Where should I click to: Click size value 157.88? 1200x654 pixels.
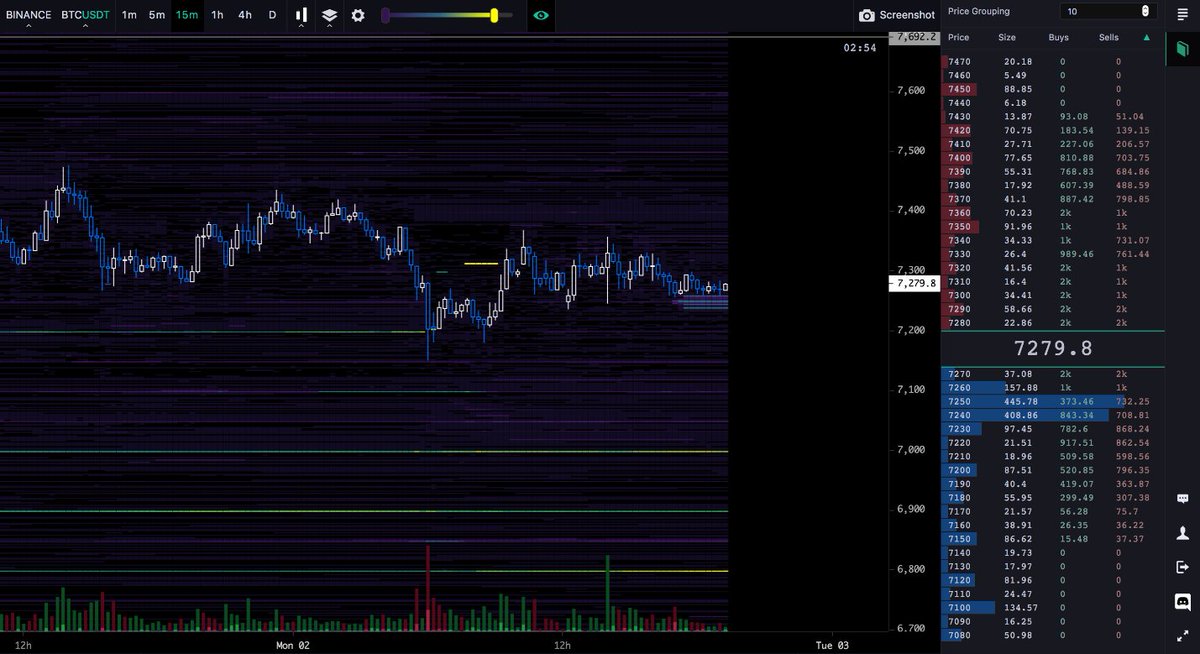pos(1020,387)
